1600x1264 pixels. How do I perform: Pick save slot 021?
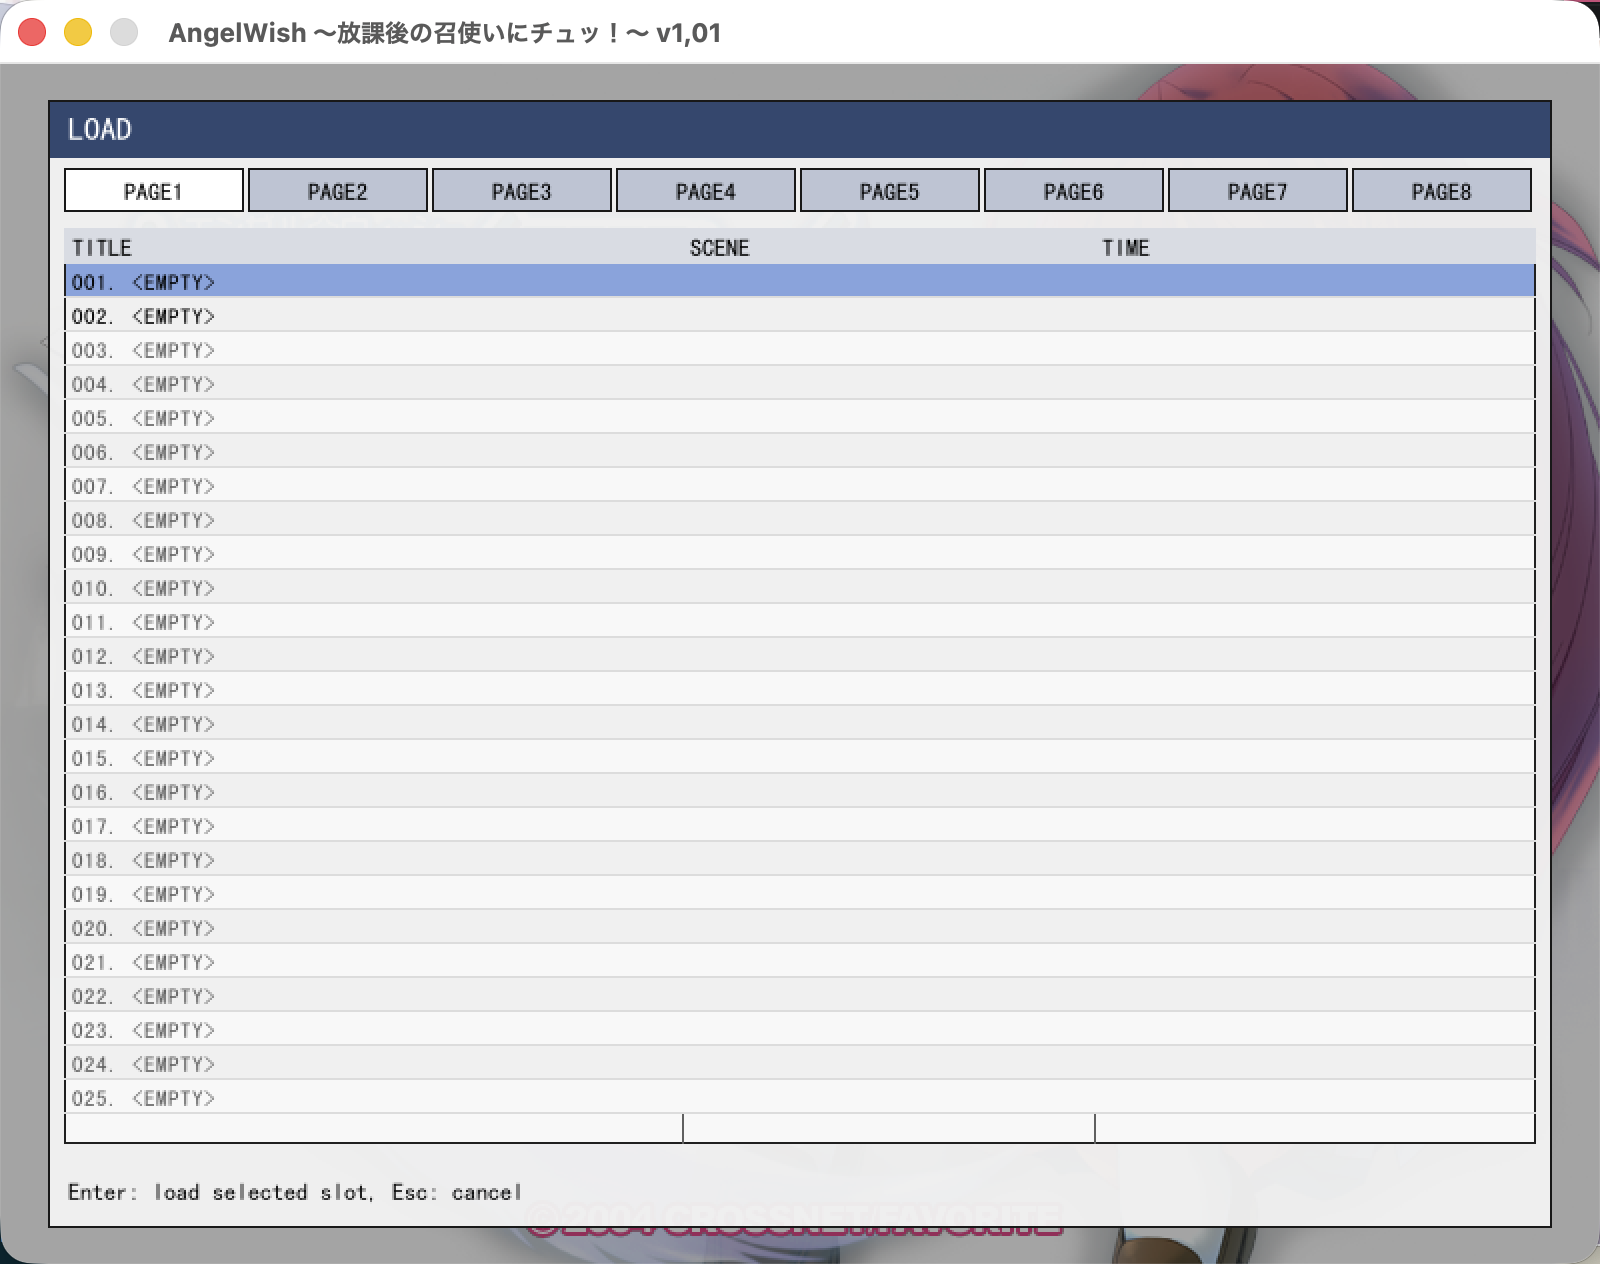pos(800,961)
